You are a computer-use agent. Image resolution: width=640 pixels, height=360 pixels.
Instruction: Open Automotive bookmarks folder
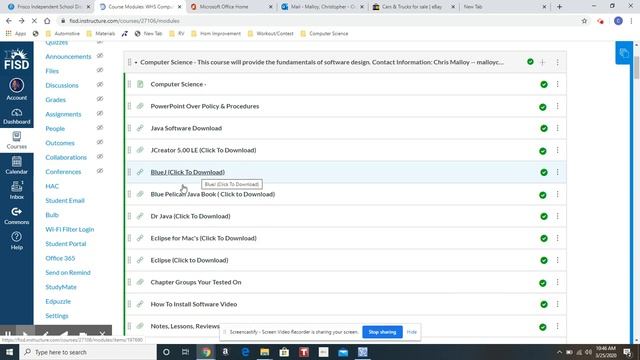coord(62,33)
